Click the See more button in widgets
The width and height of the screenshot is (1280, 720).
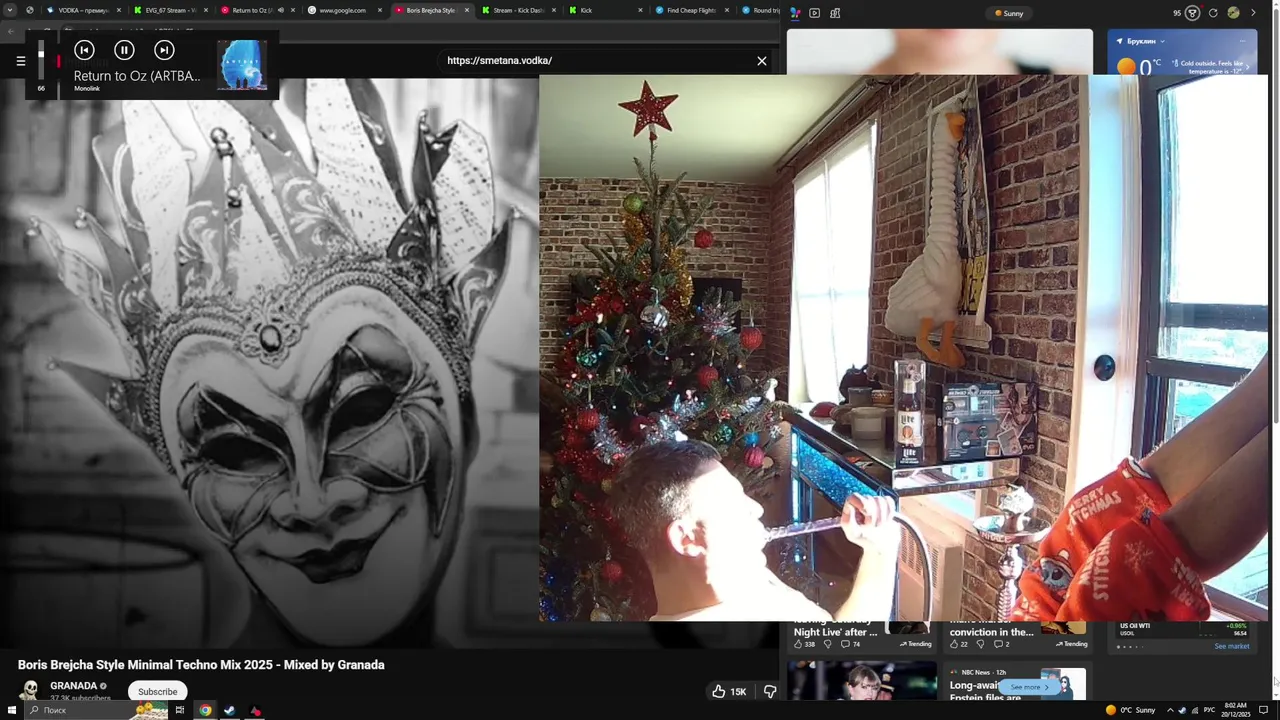click(1030, 687)
